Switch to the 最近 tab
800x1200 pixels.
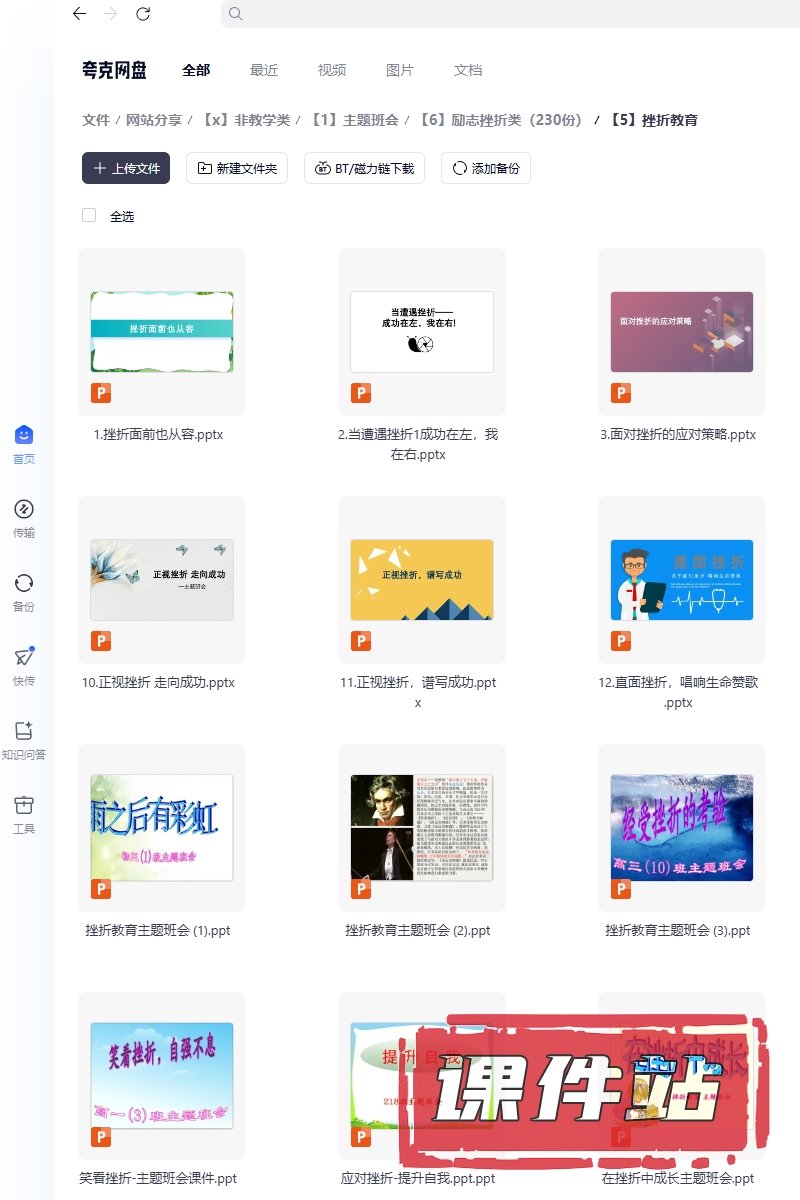(264, 70)
